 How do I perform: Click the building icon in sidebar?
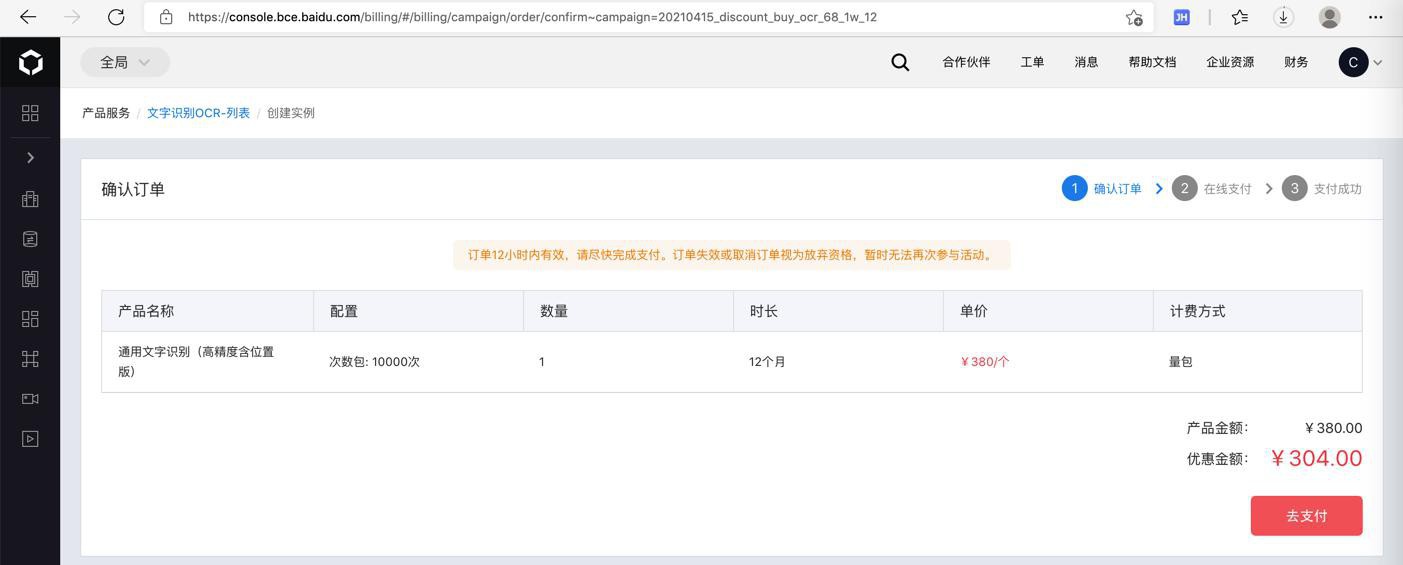(30, 199)
